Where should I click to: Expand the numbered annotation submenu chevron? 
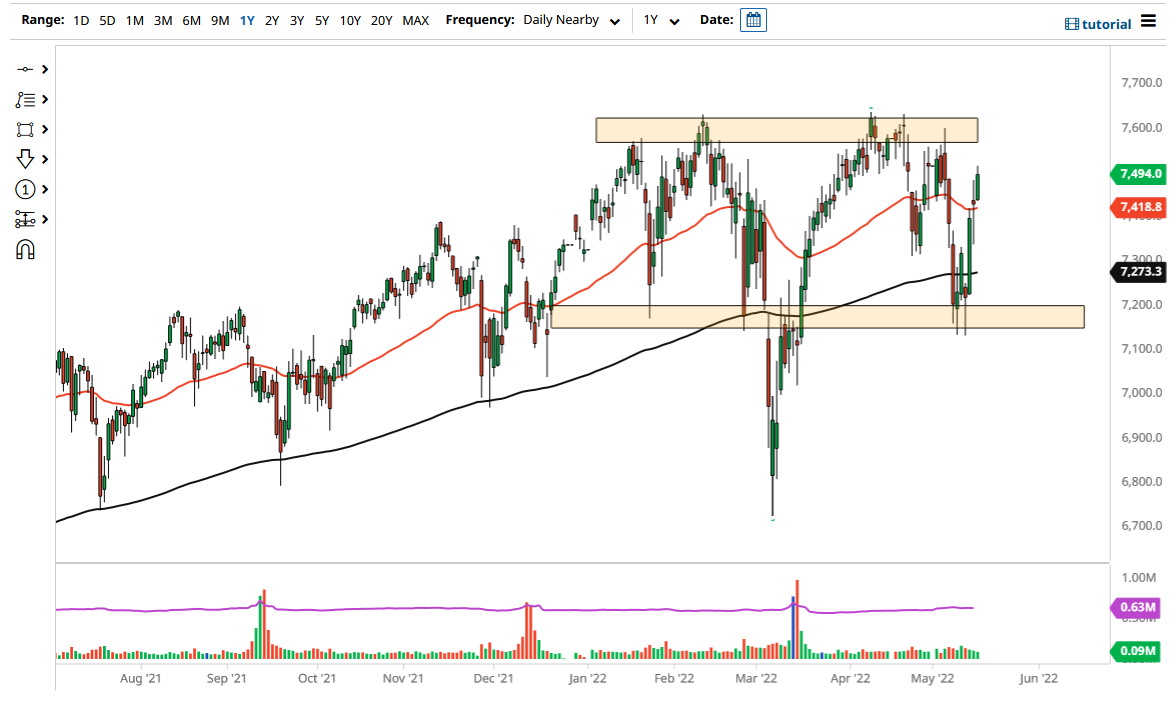[45, 189]
